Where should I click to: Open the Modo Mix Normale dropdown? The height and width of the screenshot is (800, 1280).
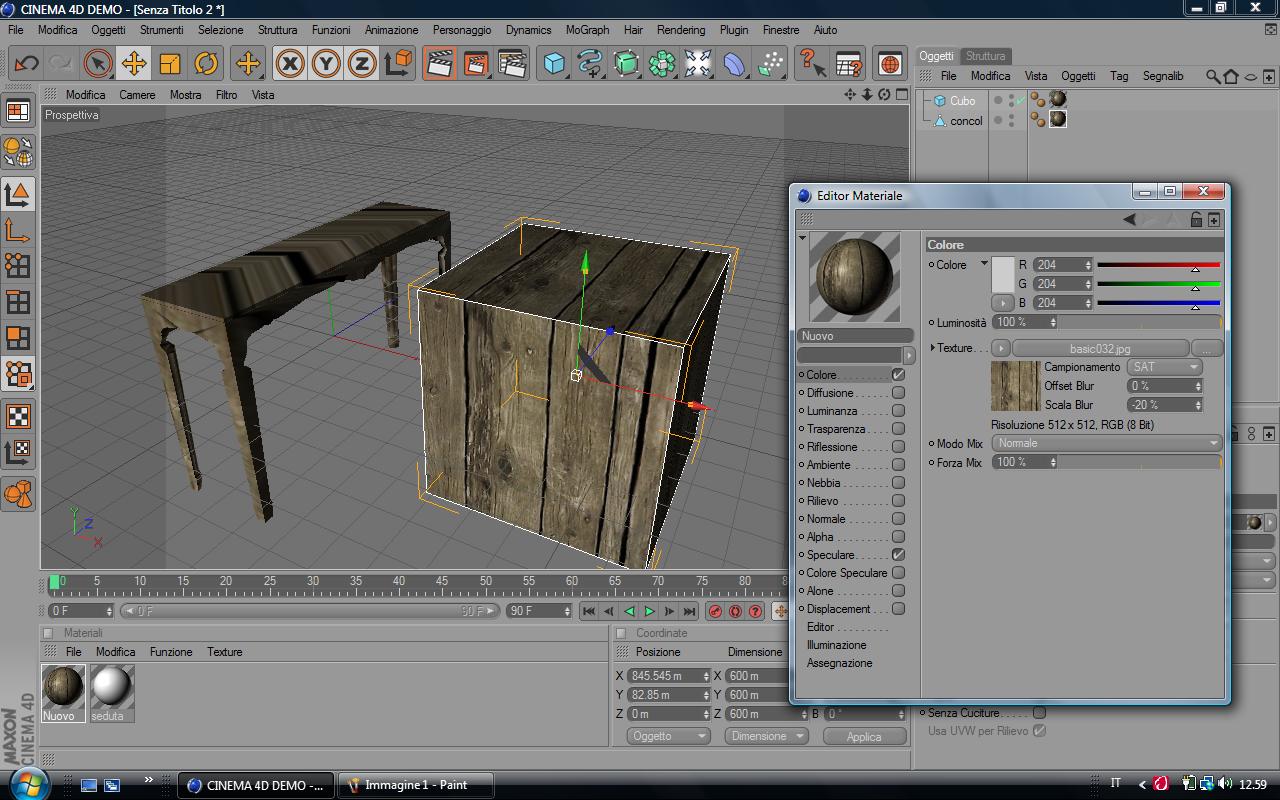1107,443
